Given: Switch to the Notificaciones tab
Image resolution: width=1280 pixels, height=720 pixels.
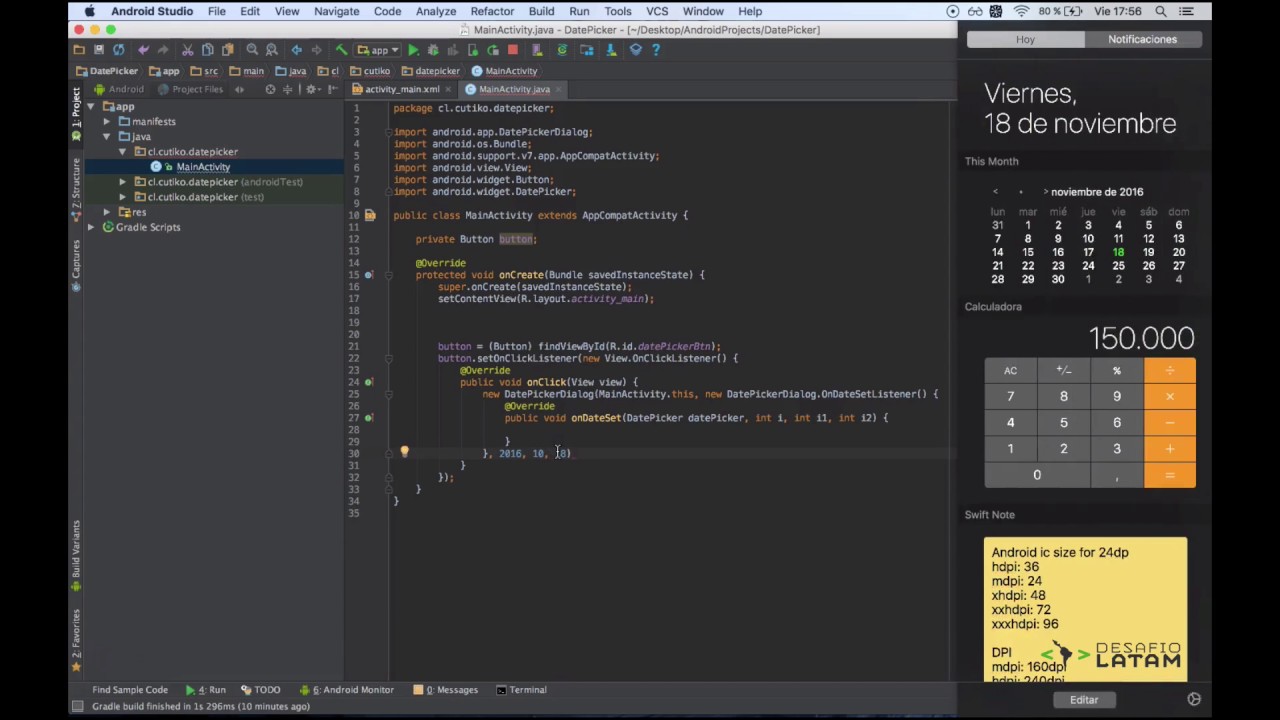Looking at the screenshot, I should tap(1142, 39).
